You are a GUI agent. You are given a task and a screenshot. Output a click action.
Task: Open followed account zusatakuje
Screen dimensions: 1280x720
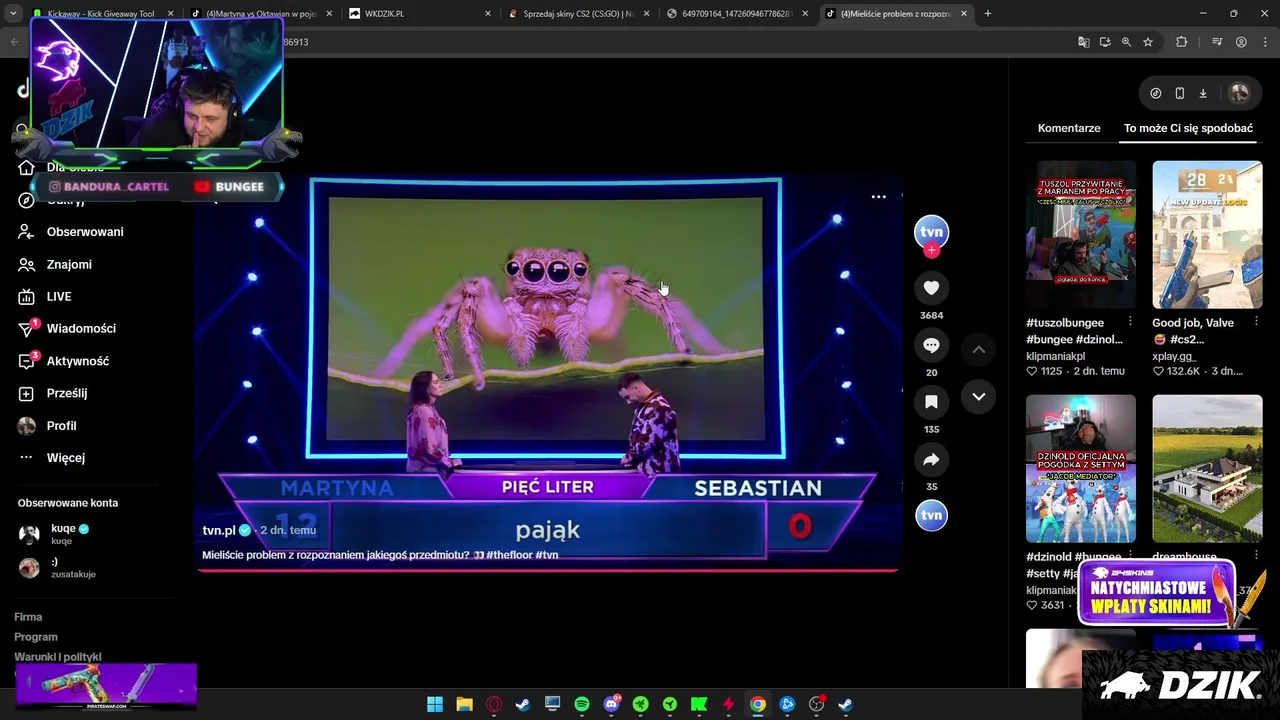(x=63, y=568)
